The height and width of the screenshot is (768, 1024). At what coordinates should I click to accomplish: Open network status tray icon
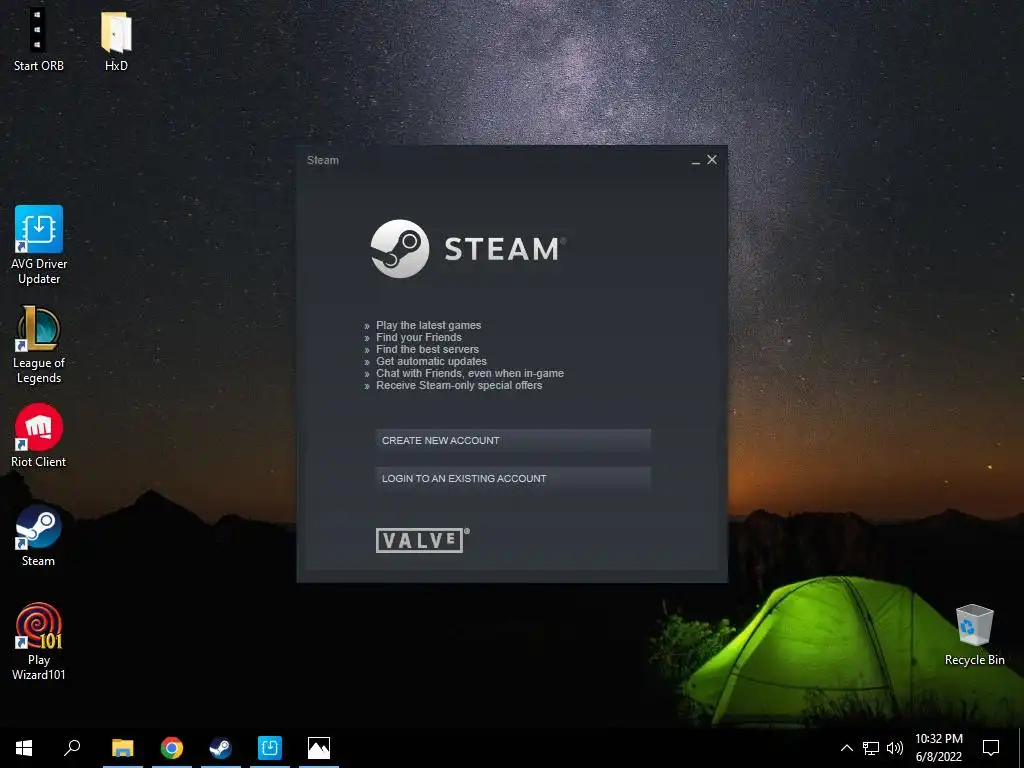(871, 748)
